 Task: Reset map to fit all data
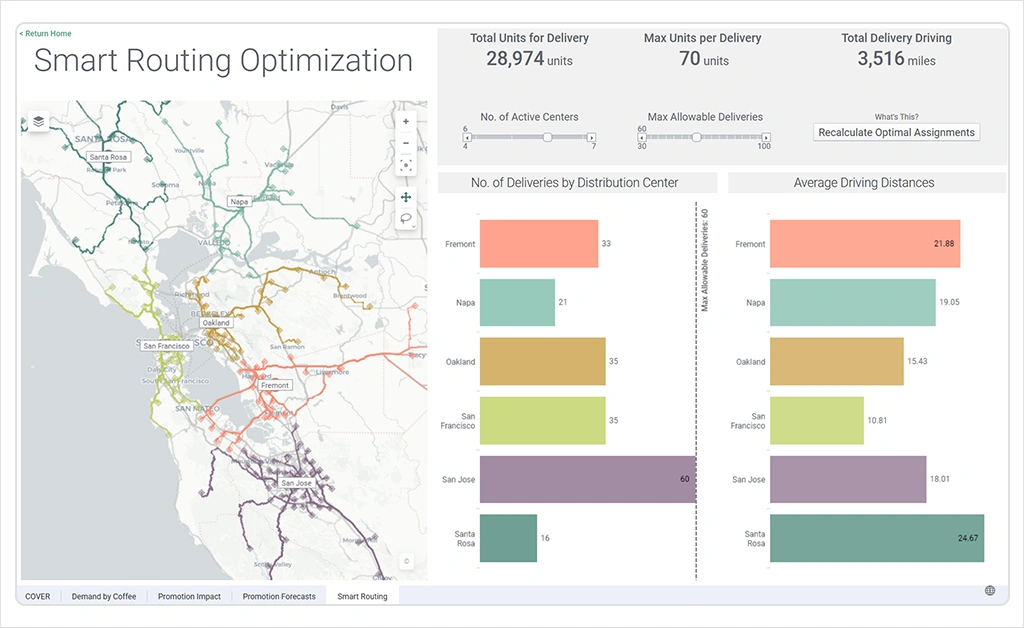click(405, 165)
